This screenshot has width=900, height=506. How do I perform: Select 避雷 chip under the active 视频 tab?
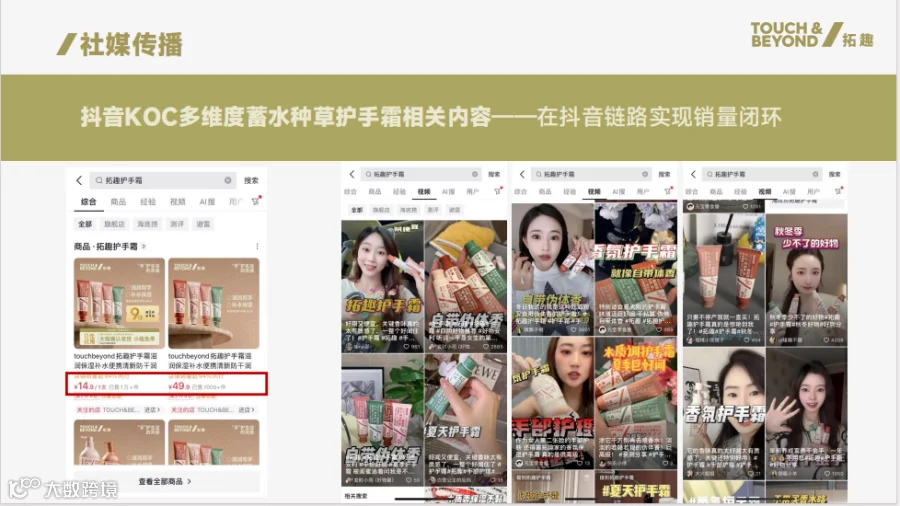[455, 210]
